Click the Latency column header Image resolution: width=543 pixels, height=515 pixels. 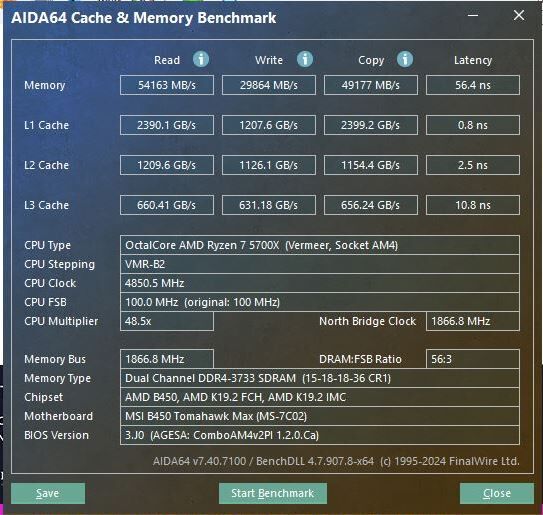(x=473, y=61)
